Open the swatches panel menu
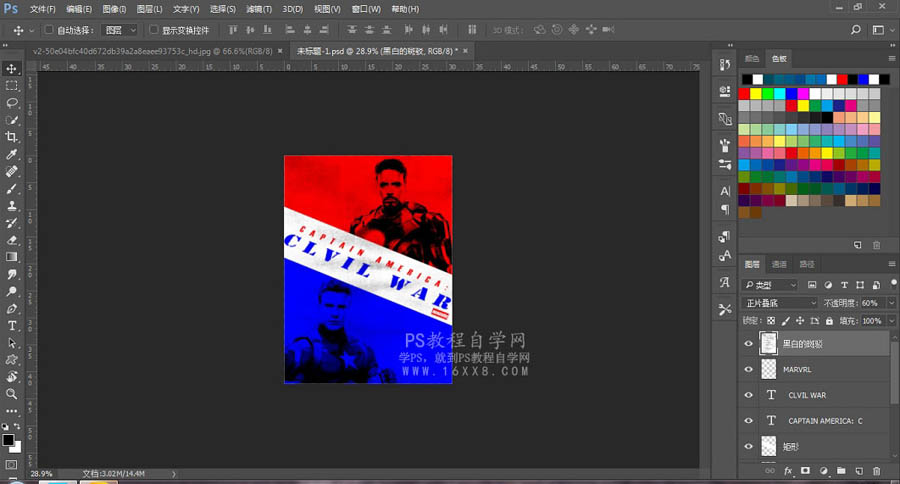Screen dimensions: 900x484 [x=891, y=59]
